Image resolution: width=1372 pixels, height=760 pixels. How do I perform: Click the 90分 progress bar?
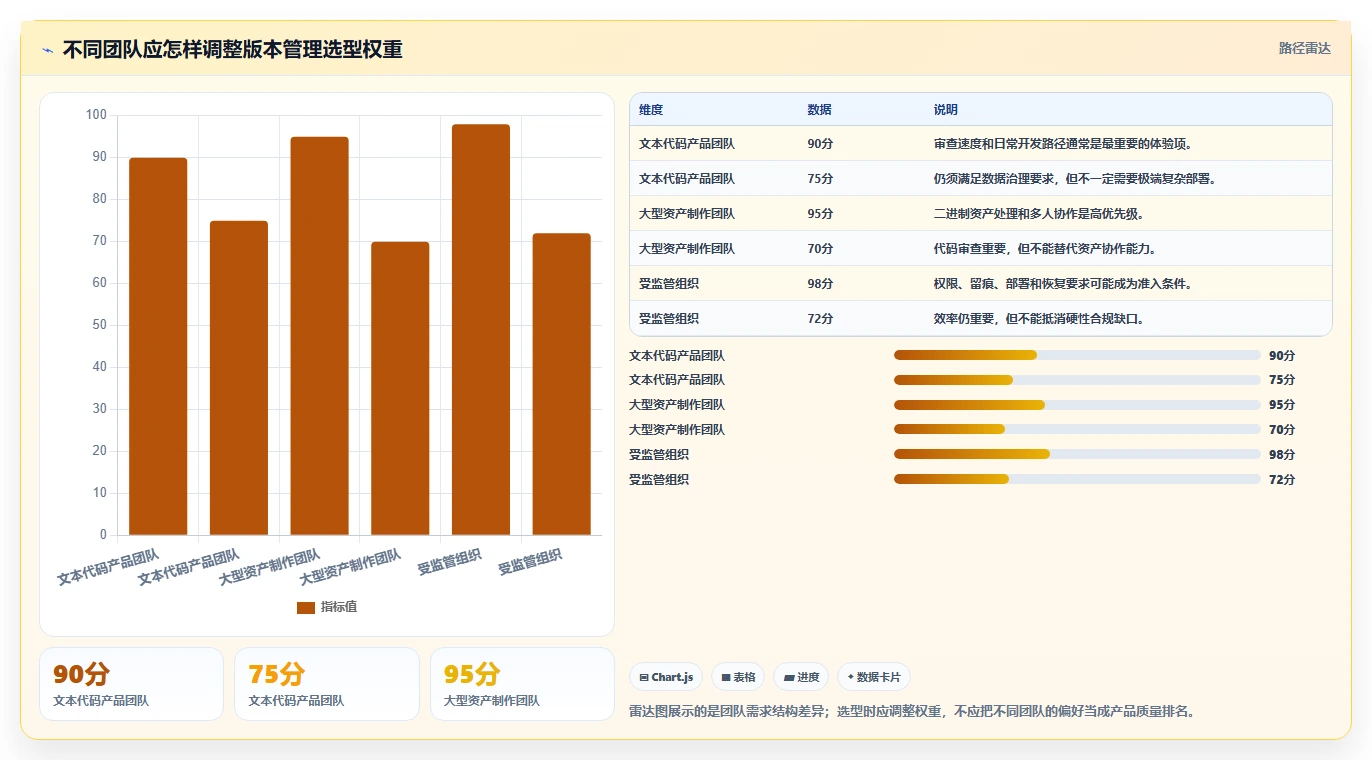pos(1077,355)
